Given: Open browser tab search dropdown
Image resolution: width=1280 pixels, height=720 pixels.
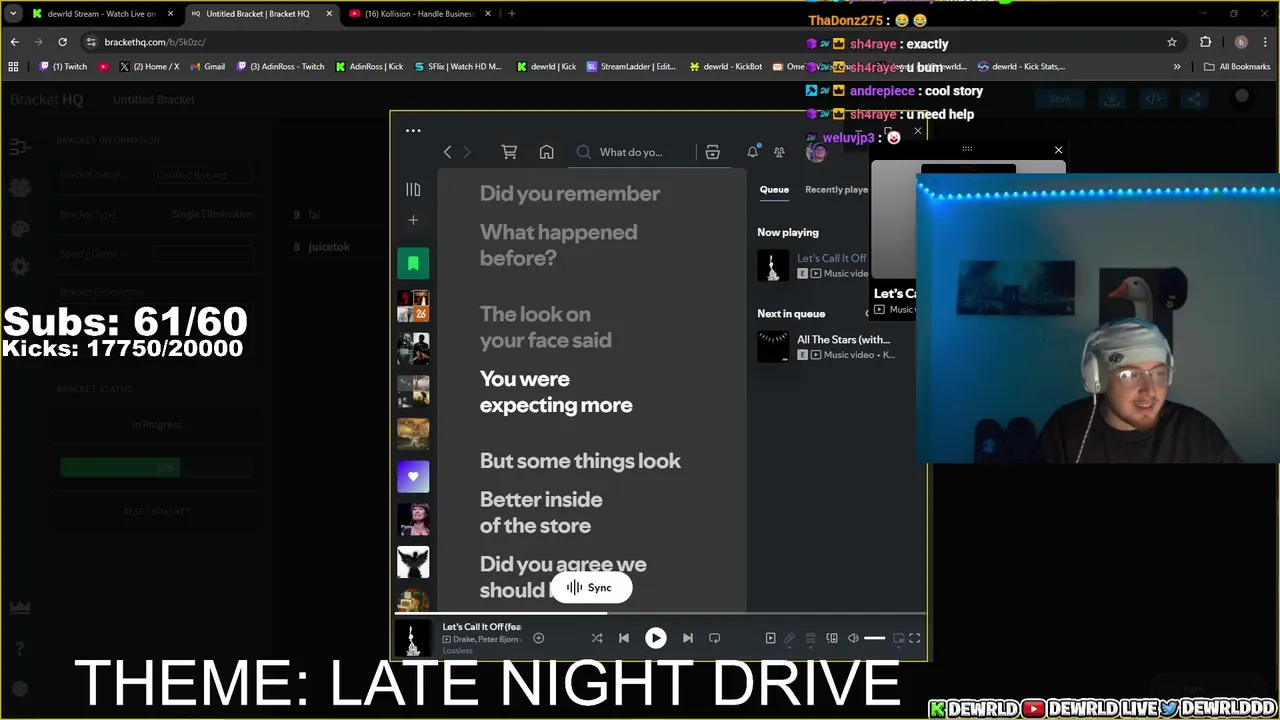Looking at the screenshot, I should click(12, 14).
